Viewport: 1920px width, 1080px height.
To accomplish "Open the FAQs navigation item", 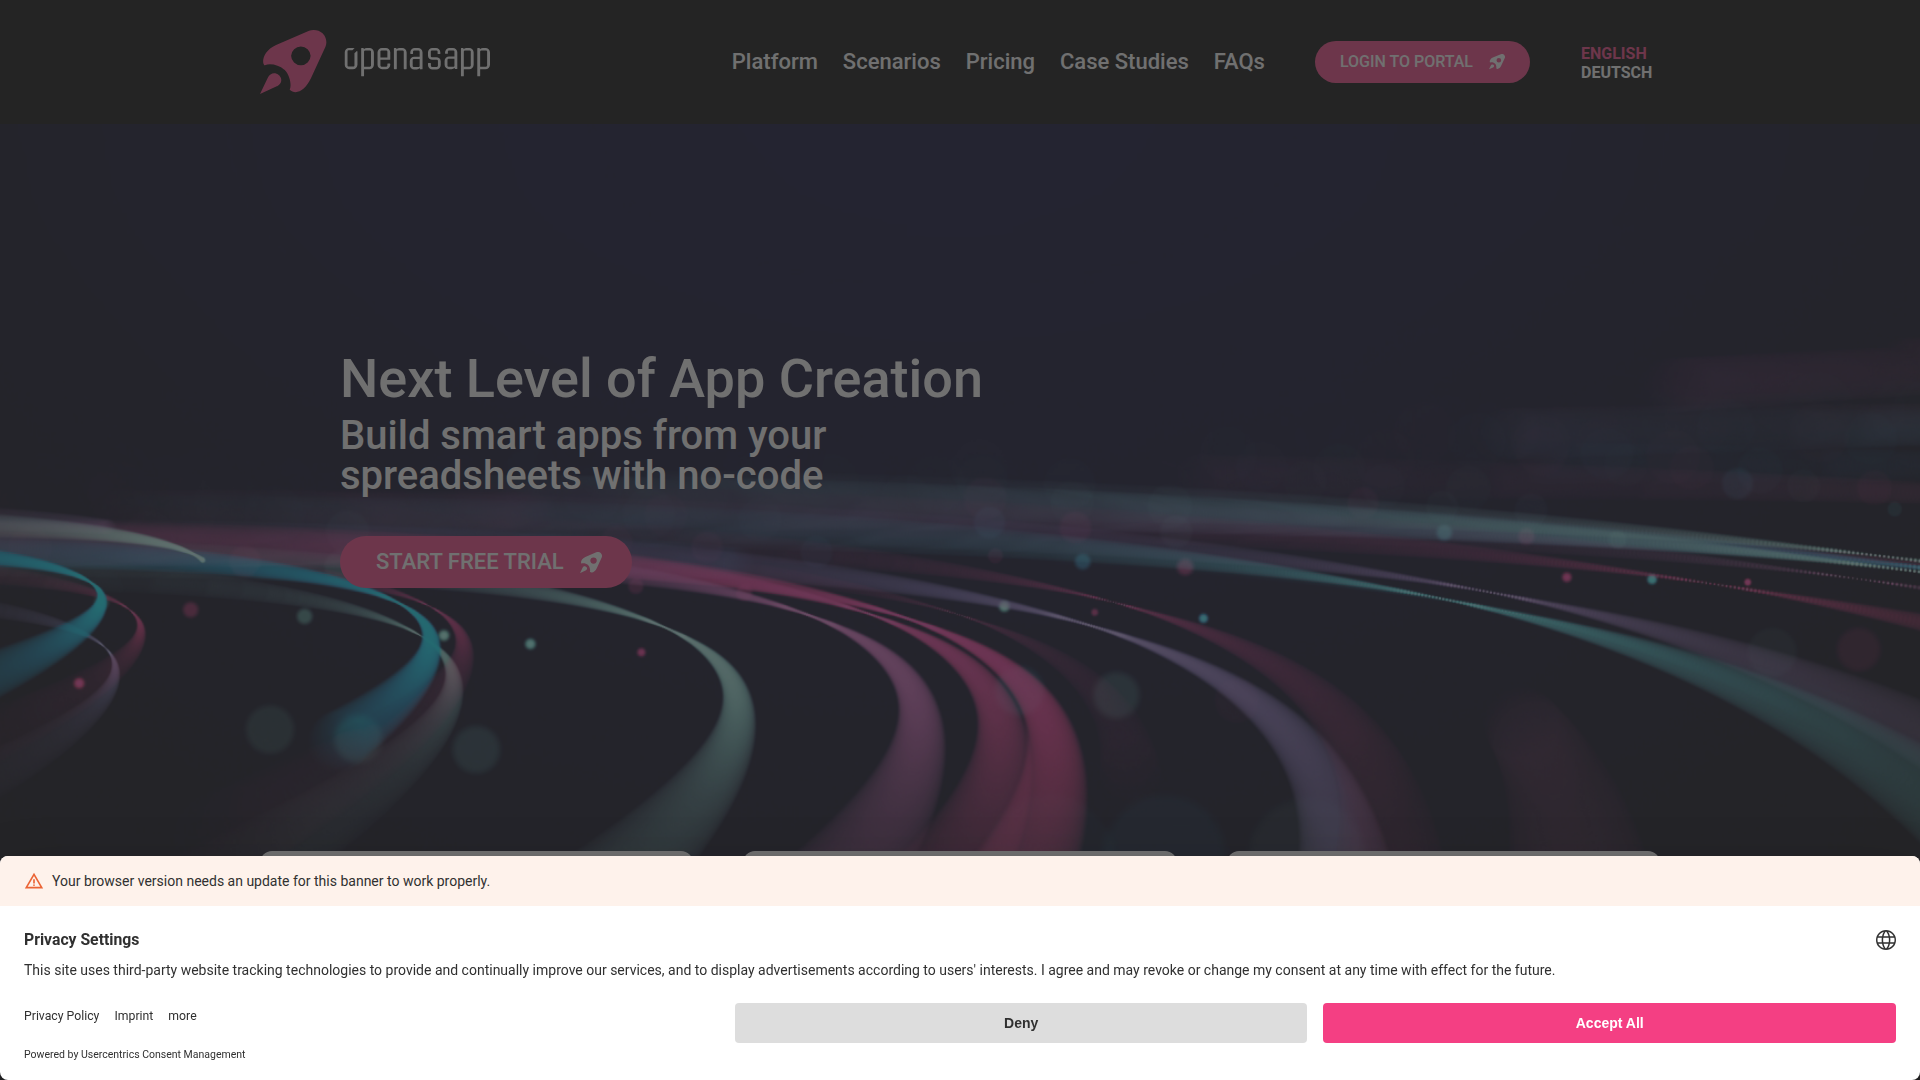I will [x=1239, y=62].
